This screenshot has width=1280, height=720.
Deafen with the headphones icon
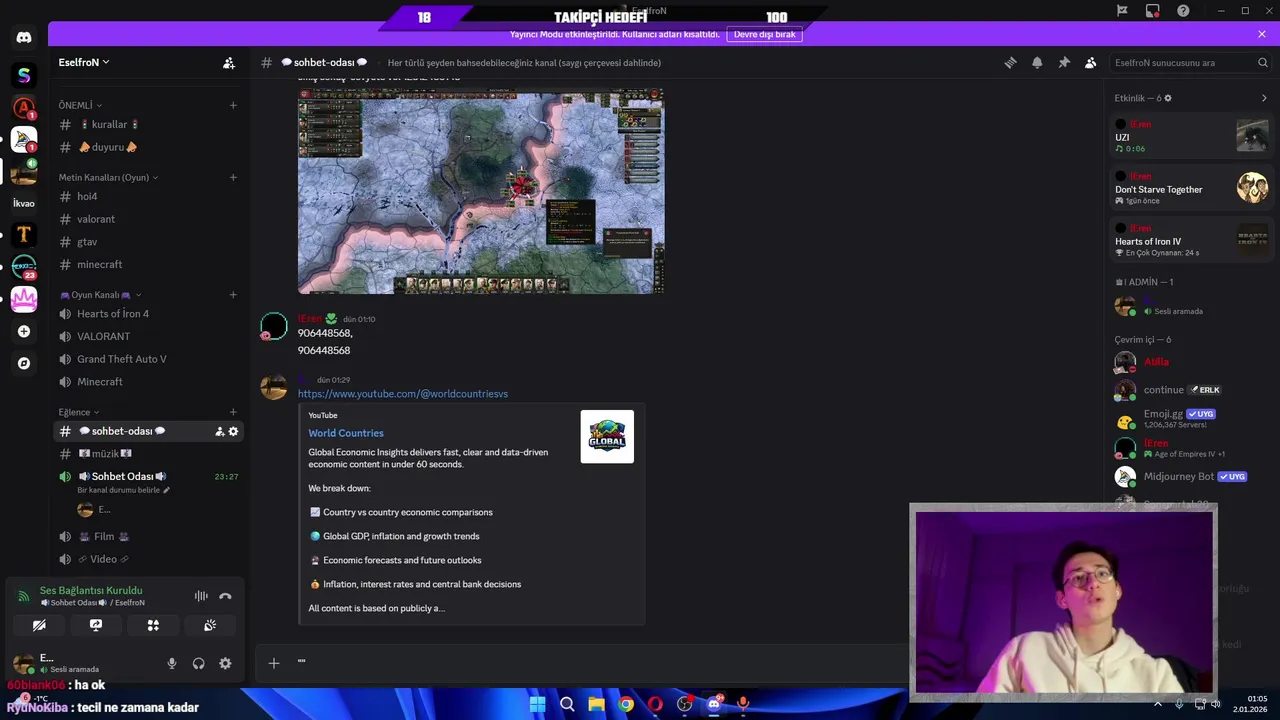[198, 663]
